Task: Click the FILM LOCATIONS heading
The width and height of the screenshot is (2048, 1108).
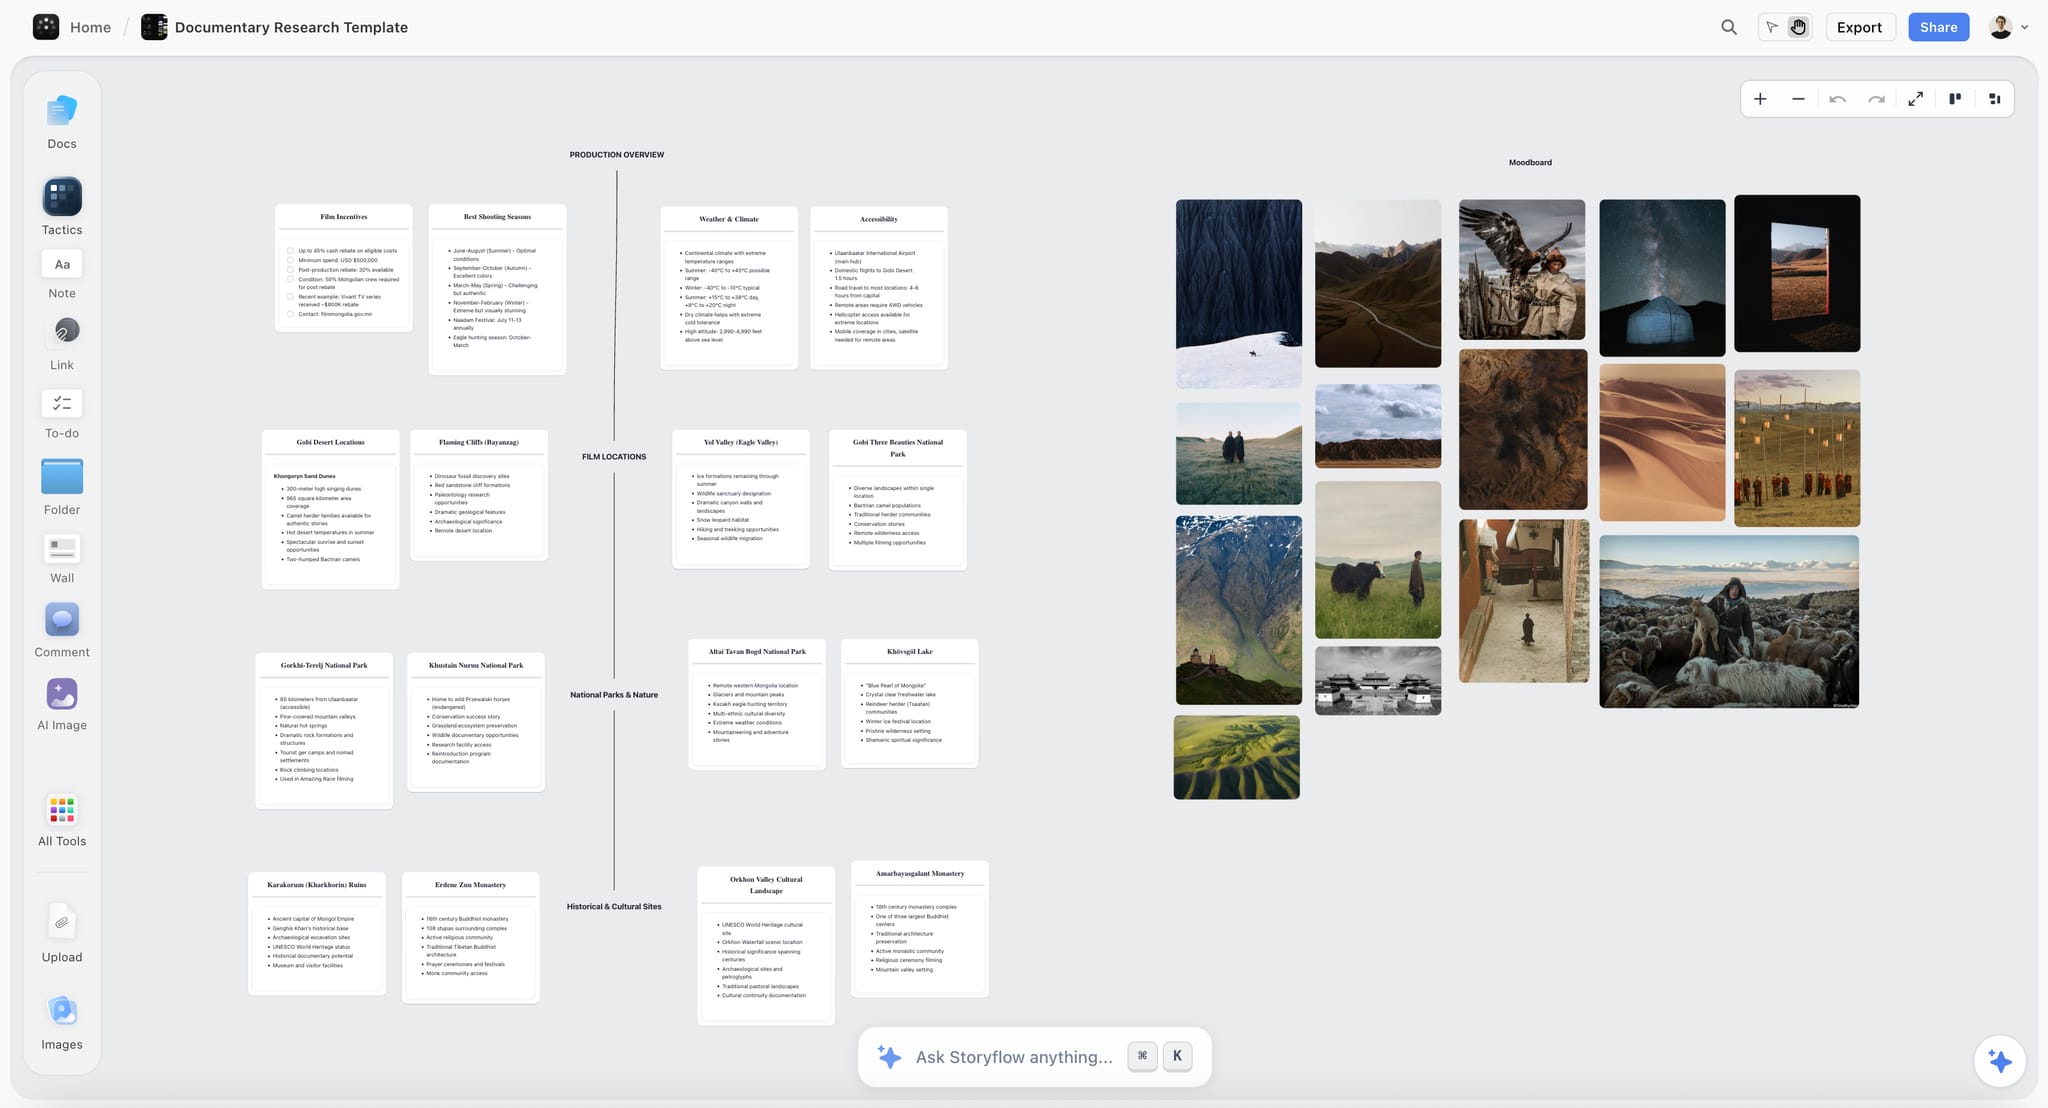Action: tap(614, 457)
